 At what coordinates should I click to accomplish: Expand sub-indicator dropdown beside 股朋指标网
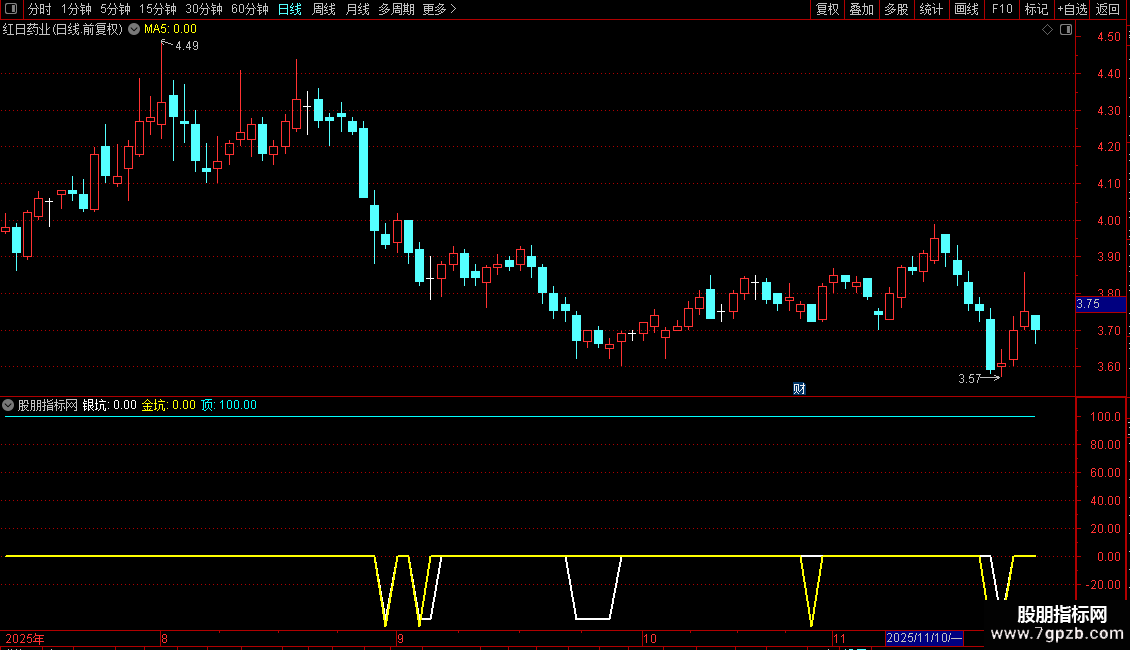(8, 406)
